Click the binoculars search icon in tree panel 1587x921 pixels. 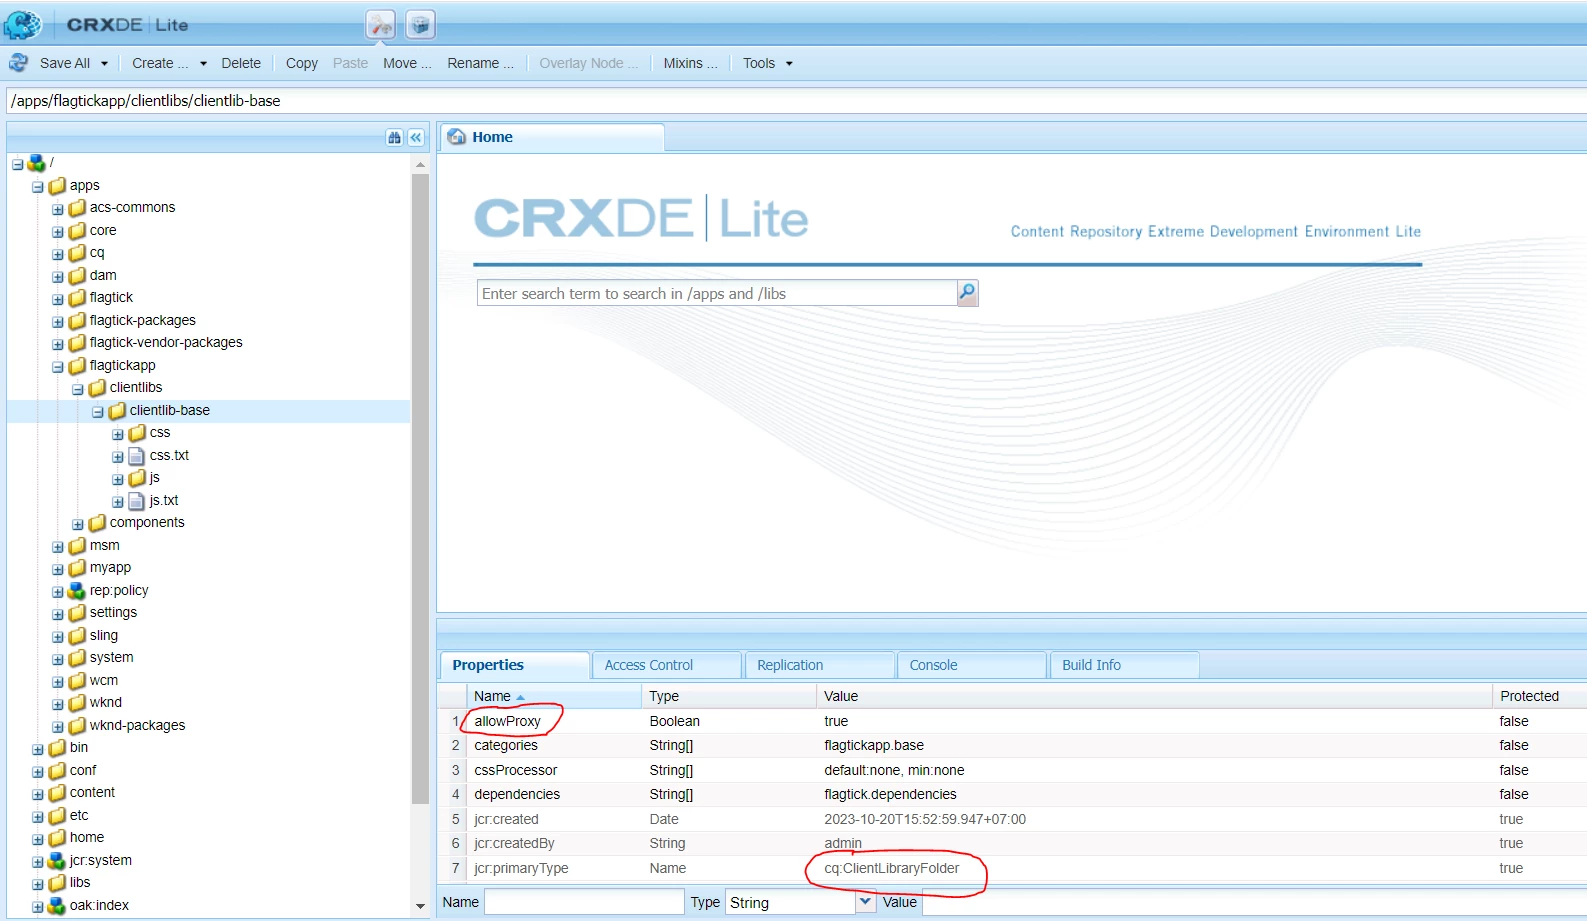click(x=394, y=138)
